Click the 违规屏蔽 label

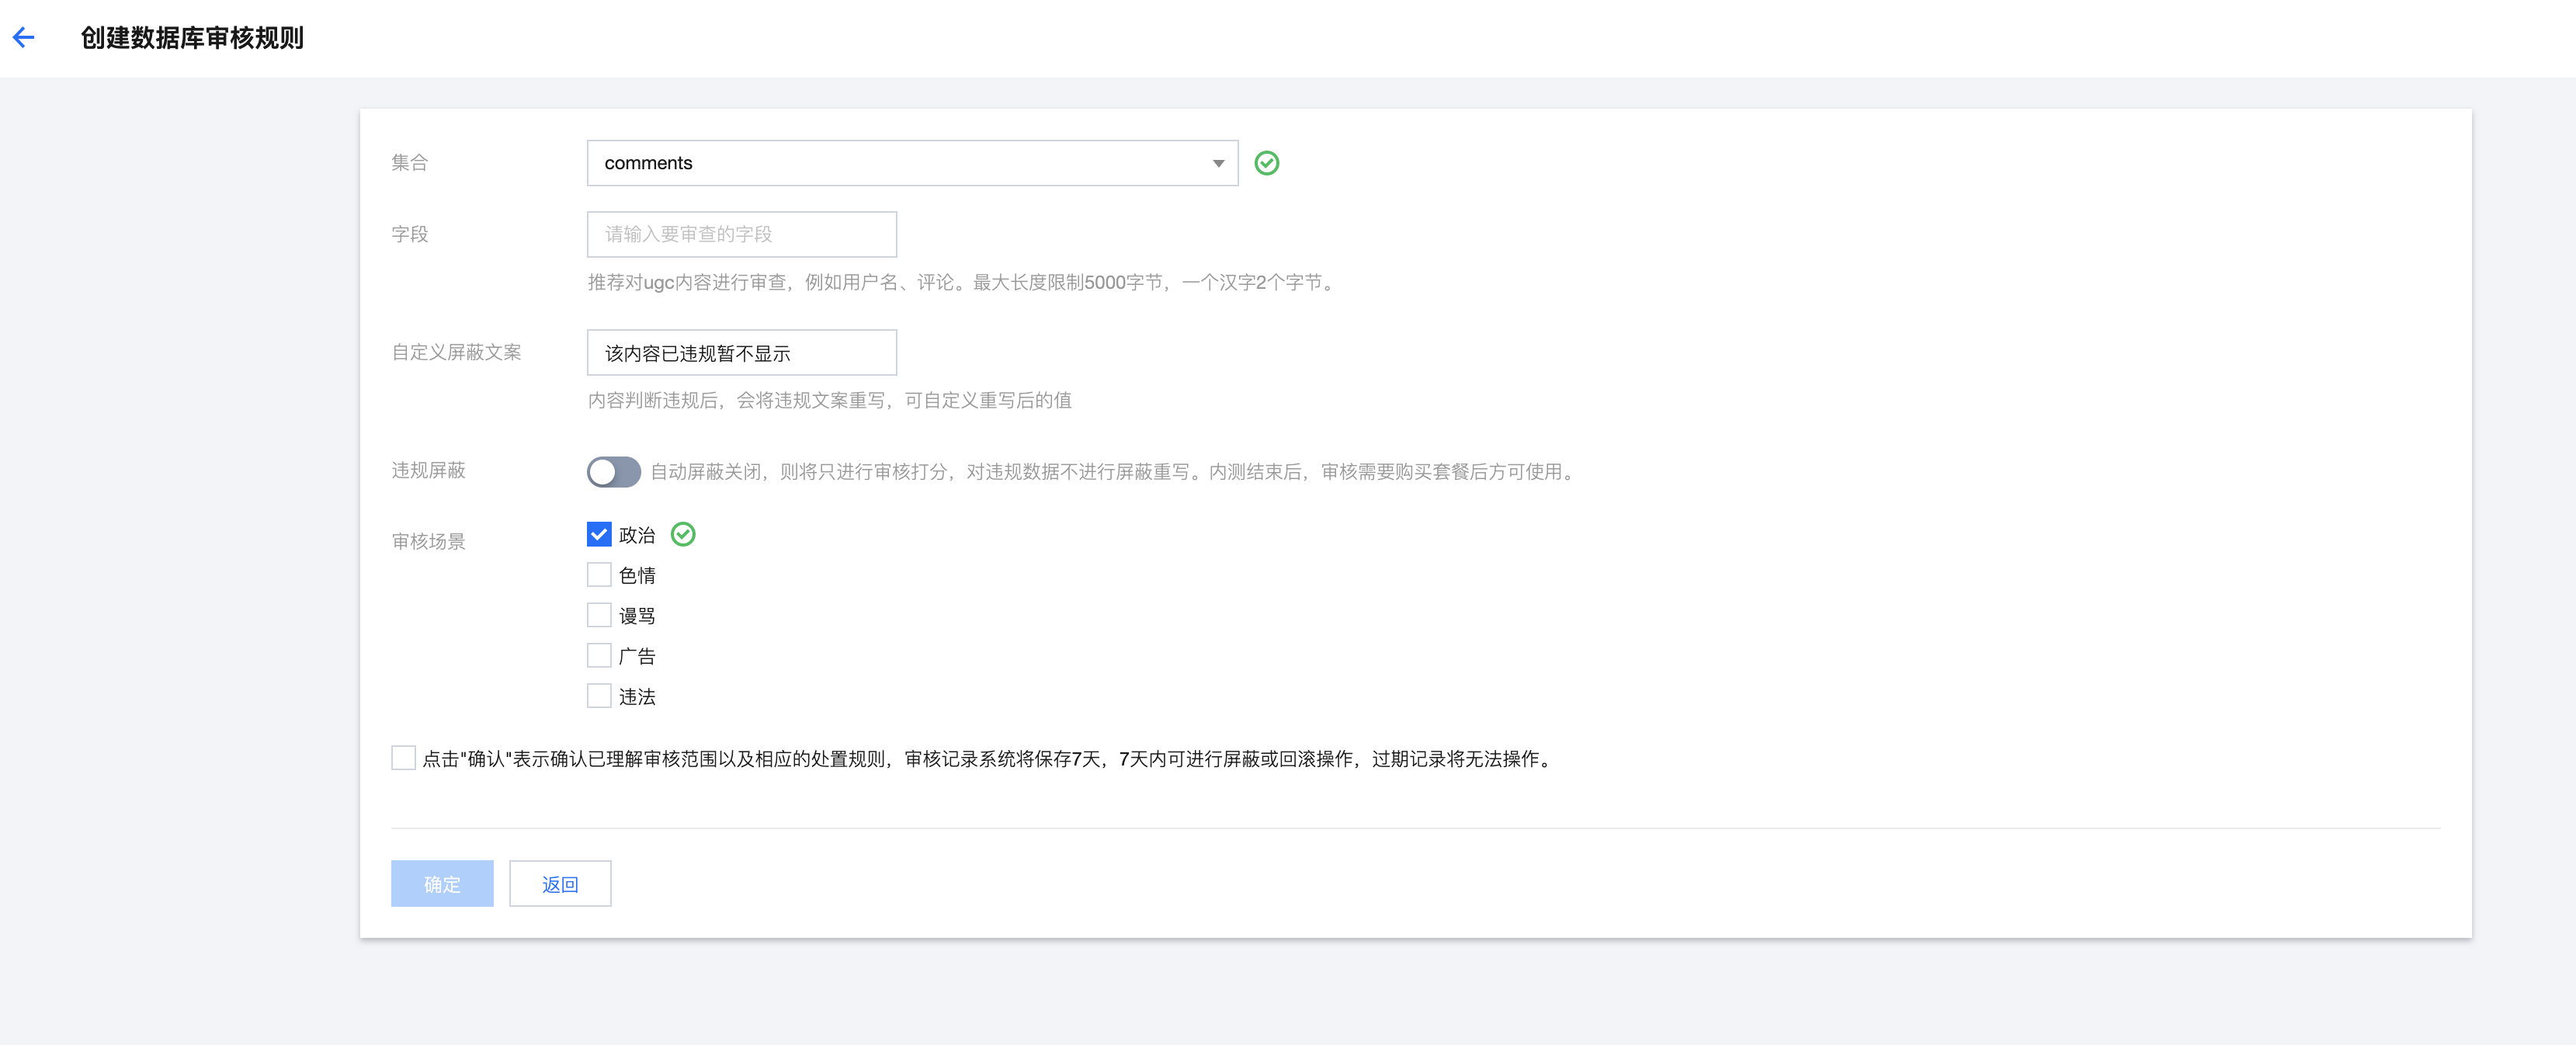pyautogui.click(x=428, y=471)
